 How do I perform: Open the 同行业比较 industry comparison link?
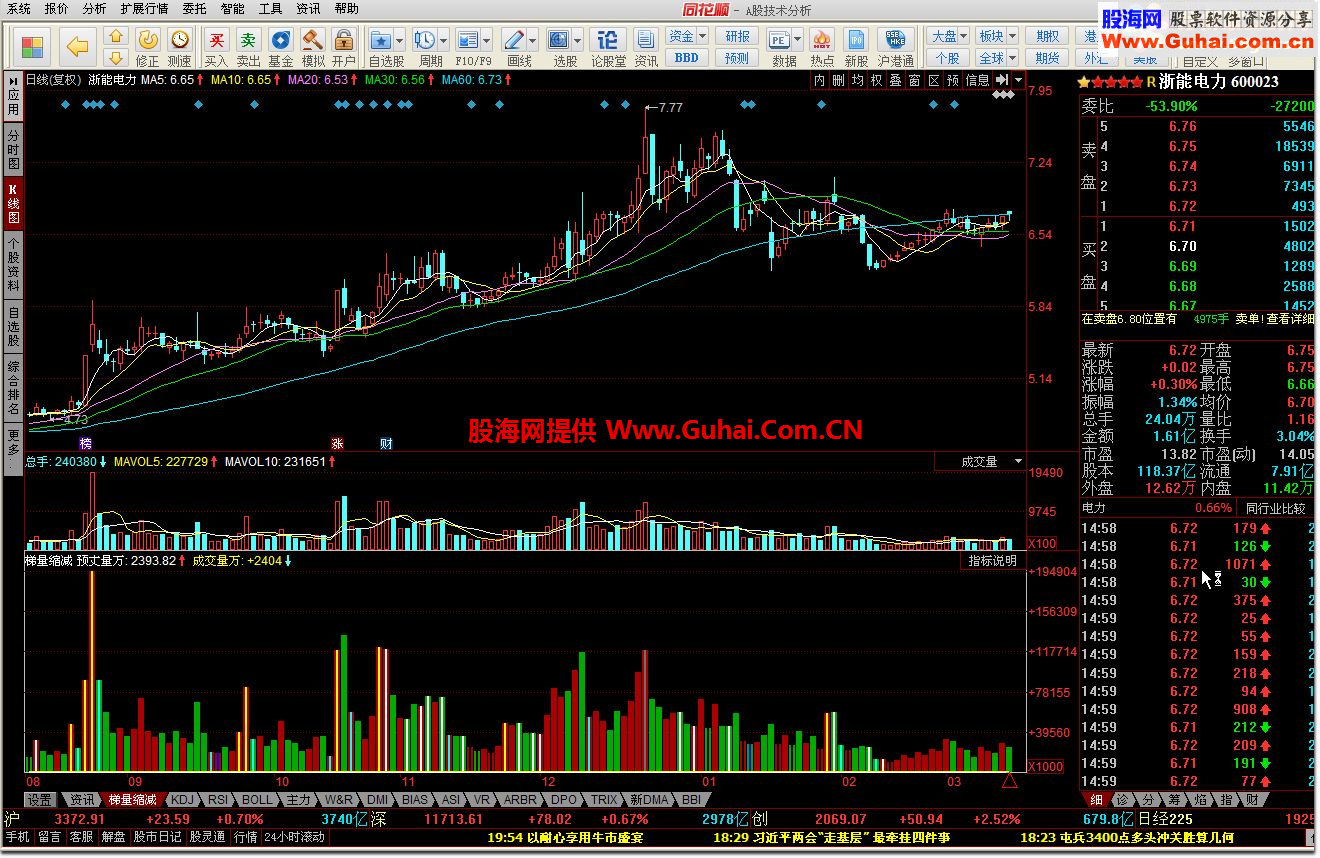pyautogui.click(x=1275, y=508)
